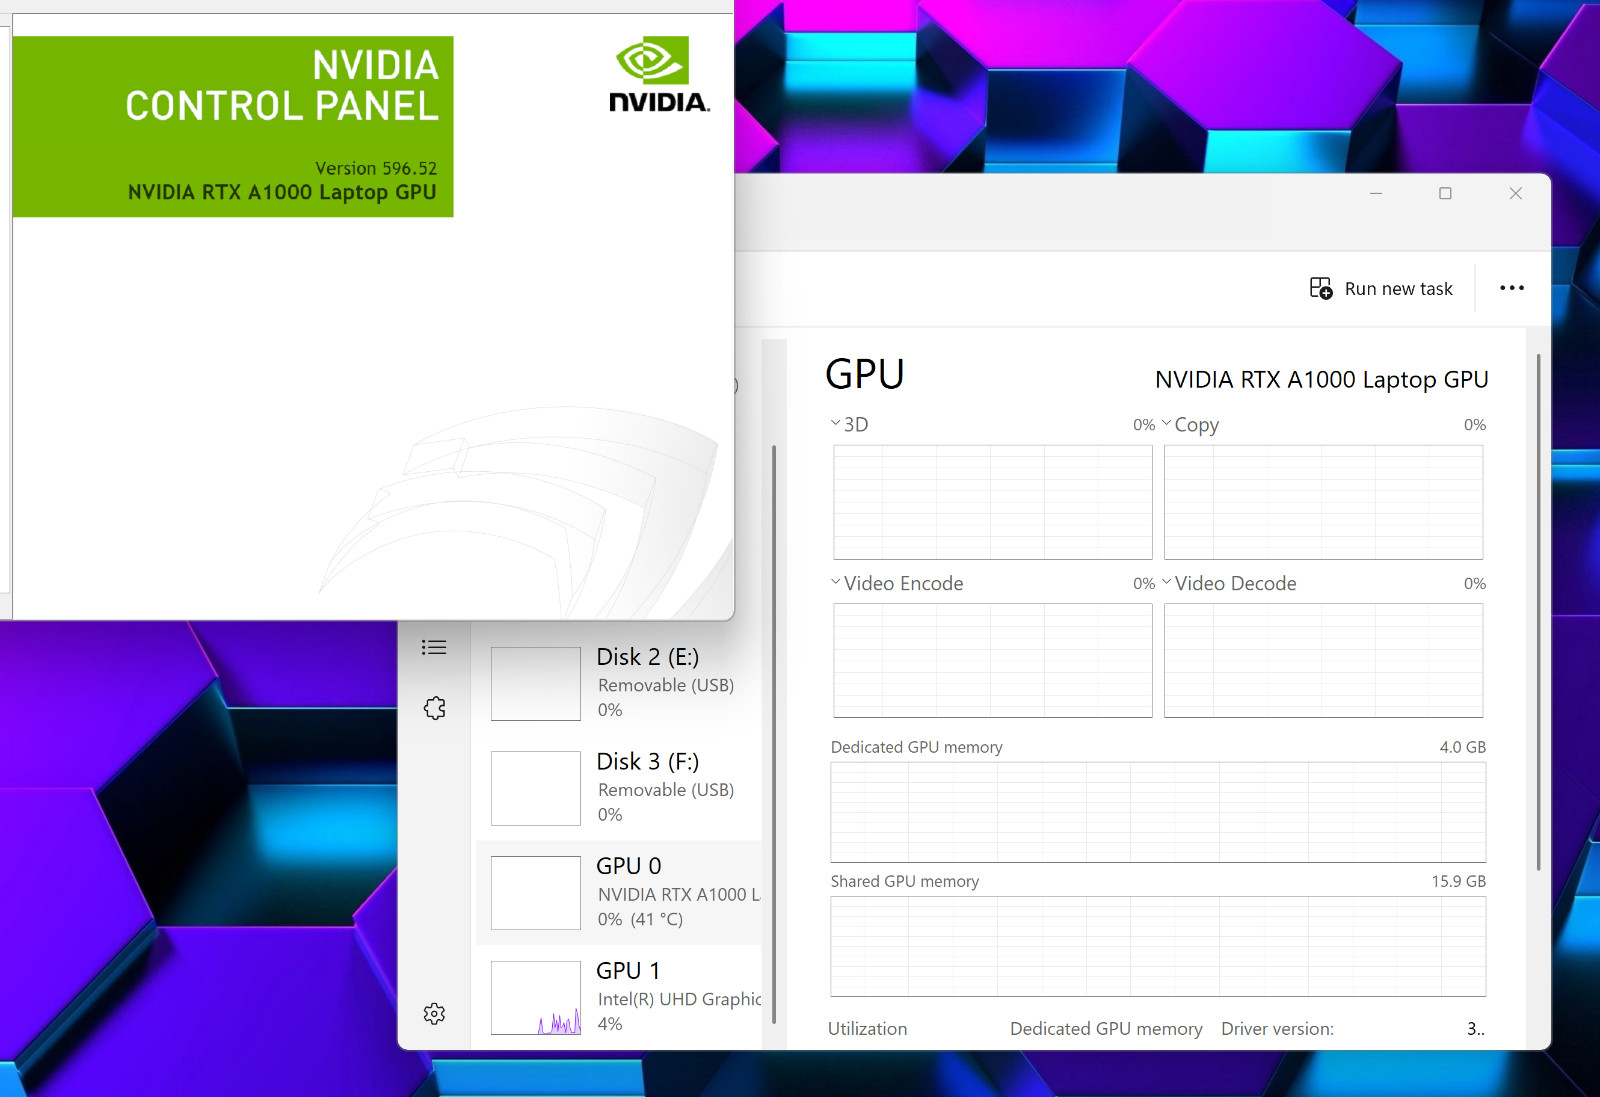The height and width of the screenshot is (1097, 1600).
Task: Open Task Manager Settings gear icon
Action: coord(434,1014)
